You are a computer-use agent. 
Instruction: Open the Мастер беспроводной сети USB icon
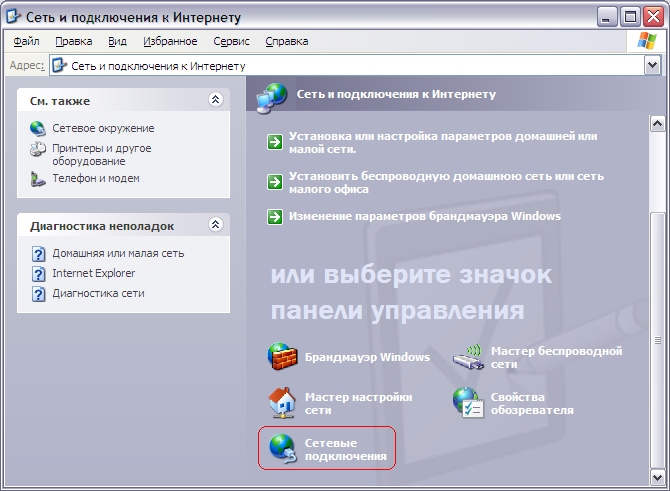(x=468, y=357)
